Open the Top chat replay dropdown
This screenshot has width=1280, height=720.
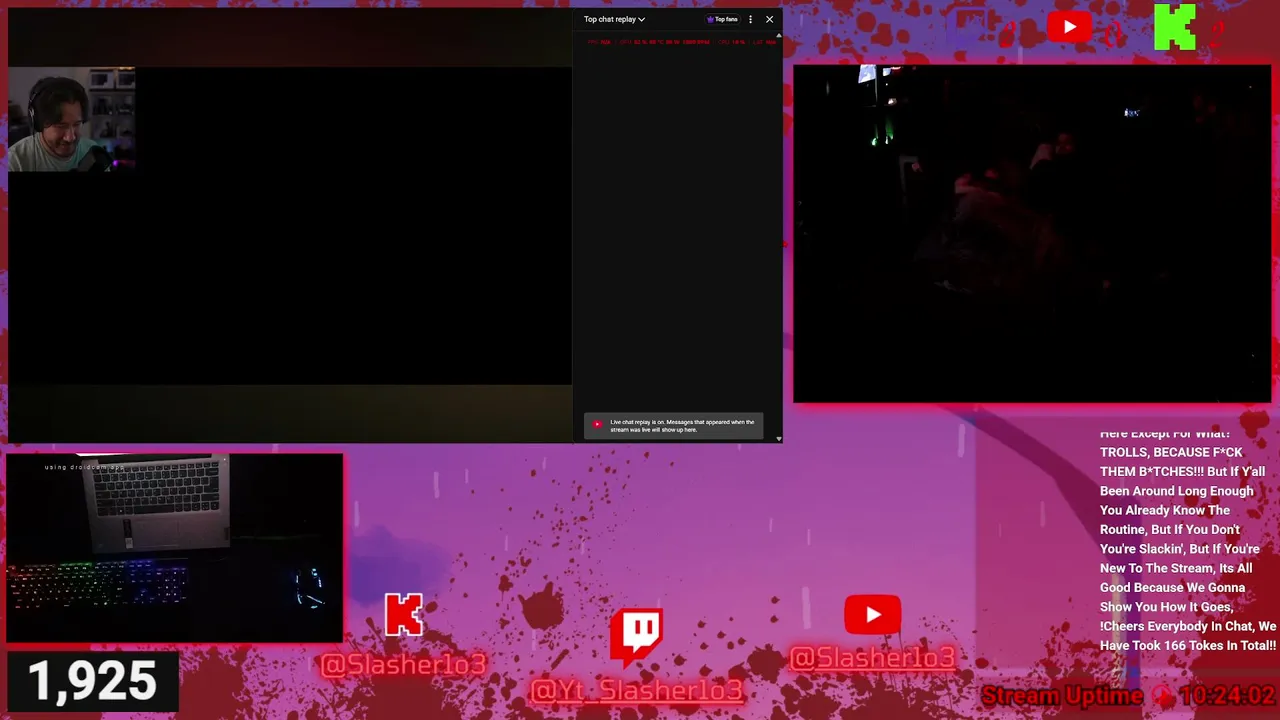tap(614, 19)
